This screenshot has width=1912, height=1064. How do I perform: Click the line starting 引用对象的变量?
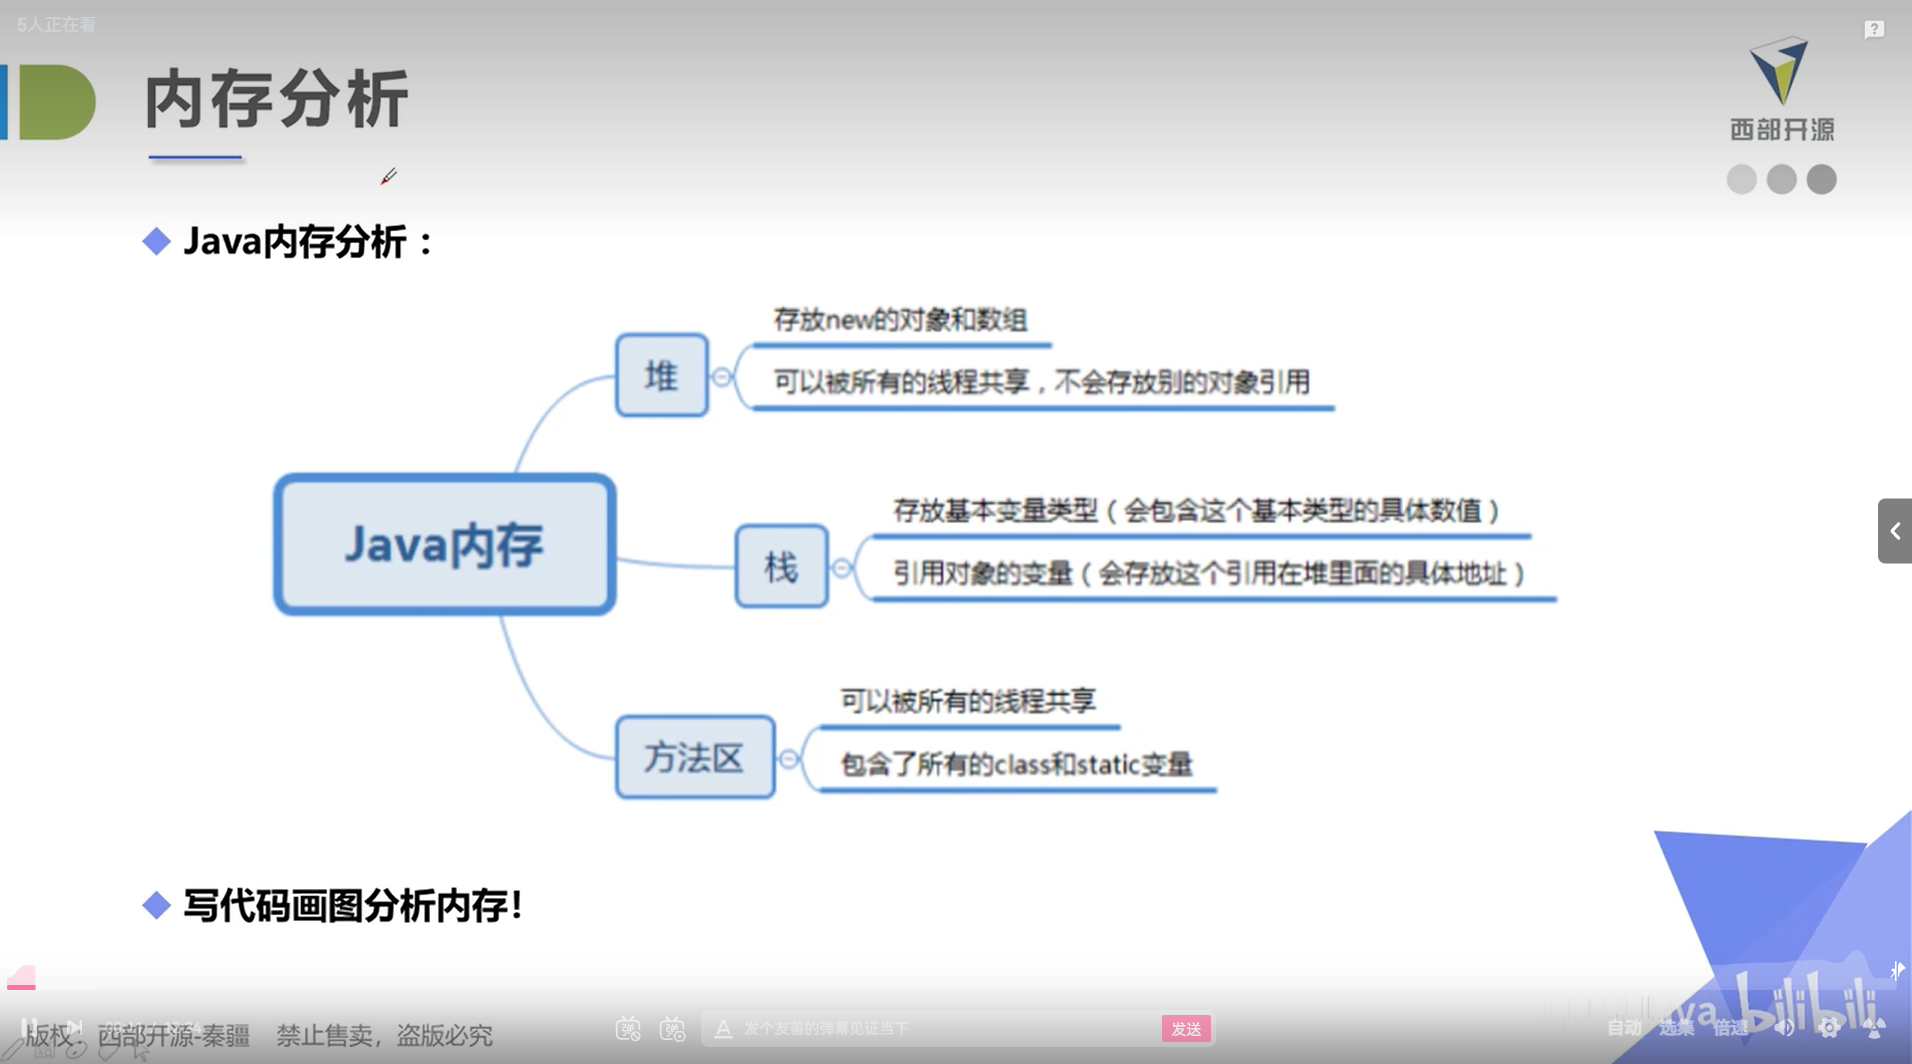pos(1209,574)
